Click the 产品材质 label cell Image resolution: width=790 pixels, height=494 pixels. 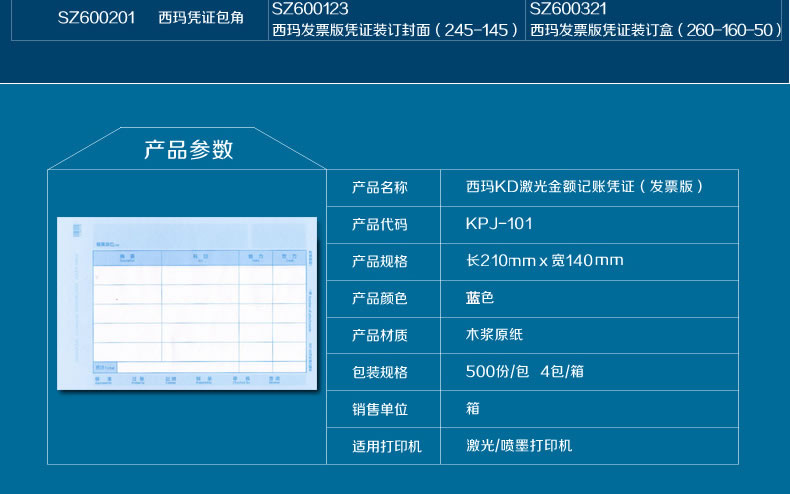[x=383, y=335]
